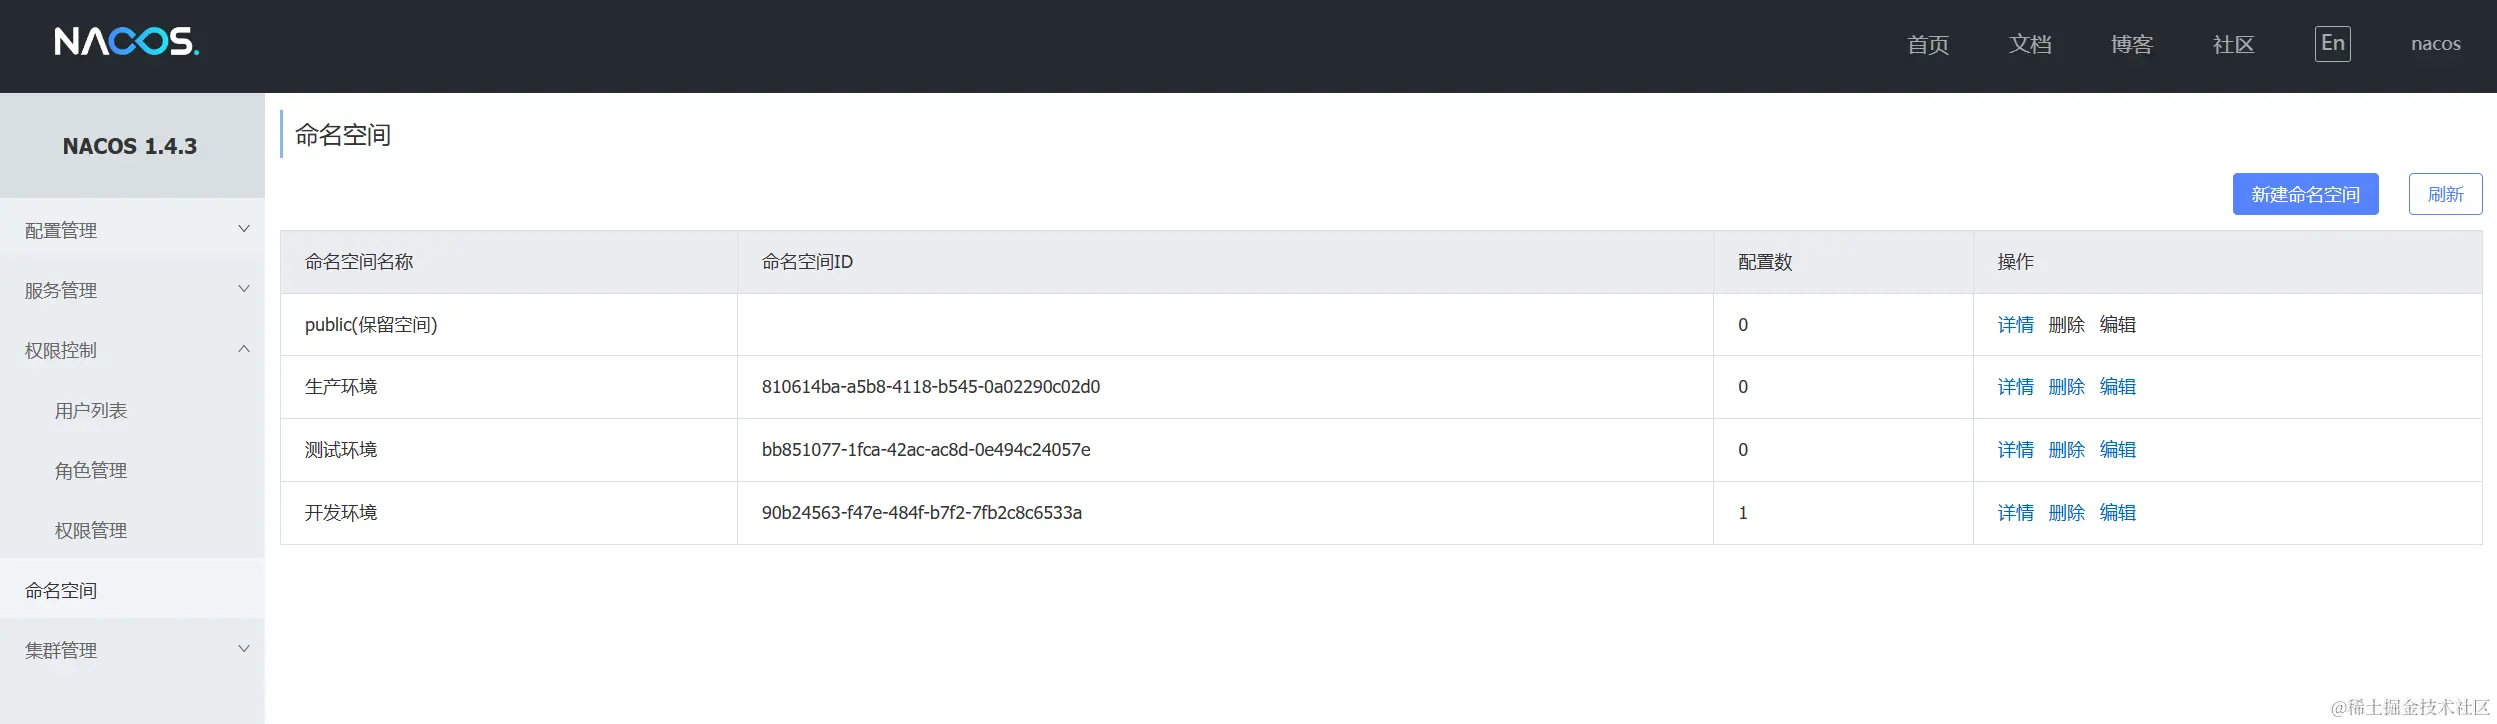This screenshot has height=724, width=2497.
Task: Expand the 集群管理 sidebar menu
Action: (132, 650)
